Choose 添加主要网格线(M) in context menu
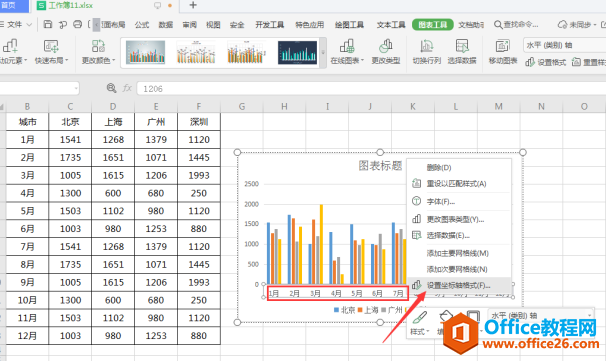This screenshot has height=361, width=606. (460, 253)
